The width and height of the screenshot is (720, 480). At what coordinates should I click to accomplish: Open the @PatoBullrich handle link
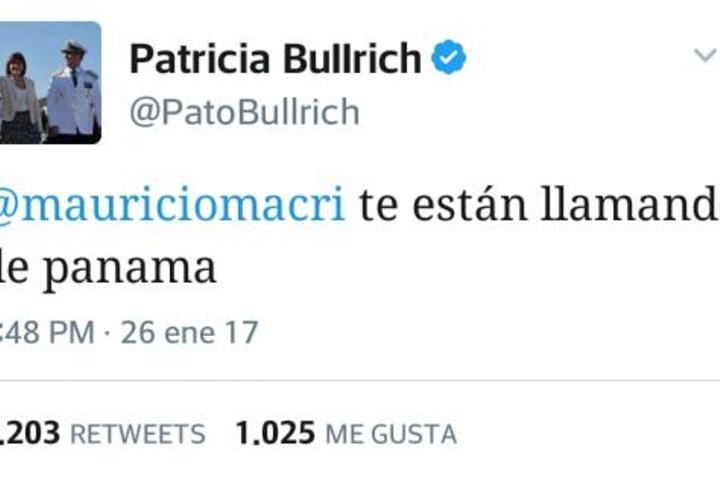coord(244,112)
